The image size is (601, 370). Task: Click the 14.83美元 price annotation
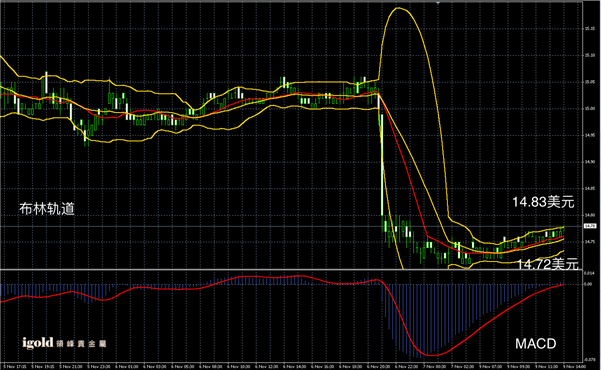point(543,202)
